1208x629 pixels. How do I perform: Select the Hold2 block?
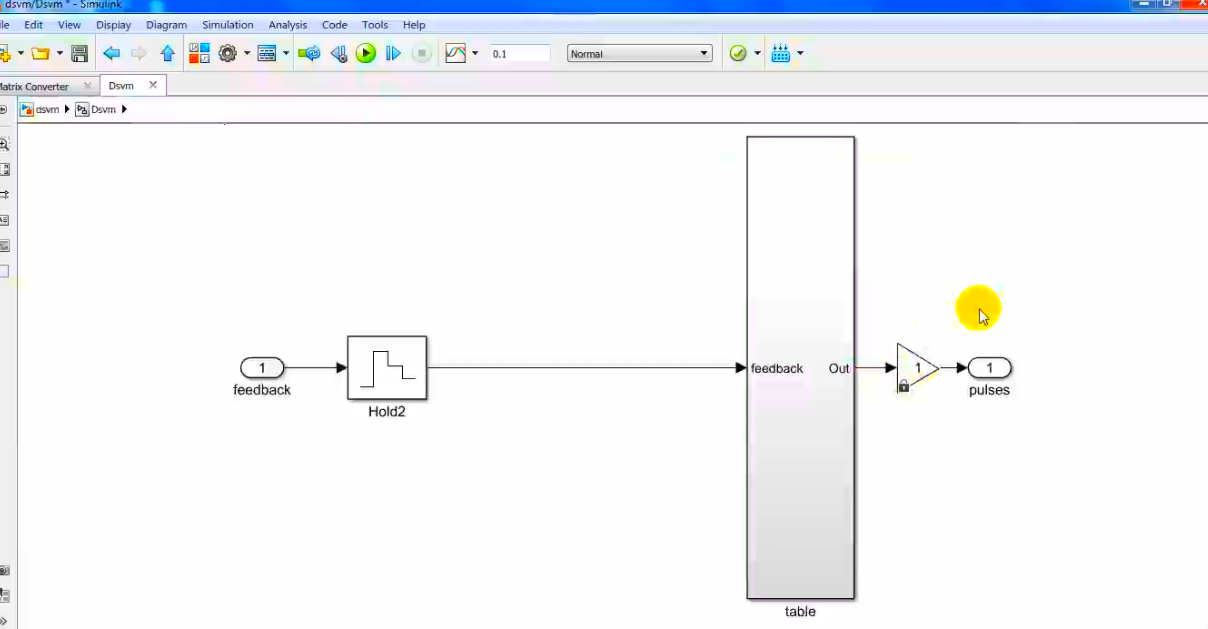click(387, 367)
